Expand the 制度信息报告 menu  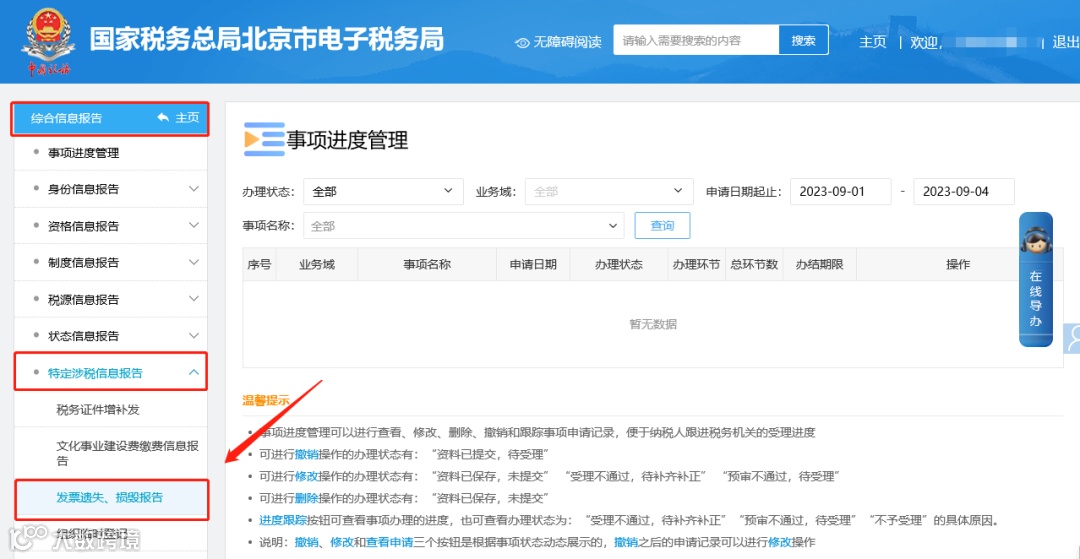point(110,262)
